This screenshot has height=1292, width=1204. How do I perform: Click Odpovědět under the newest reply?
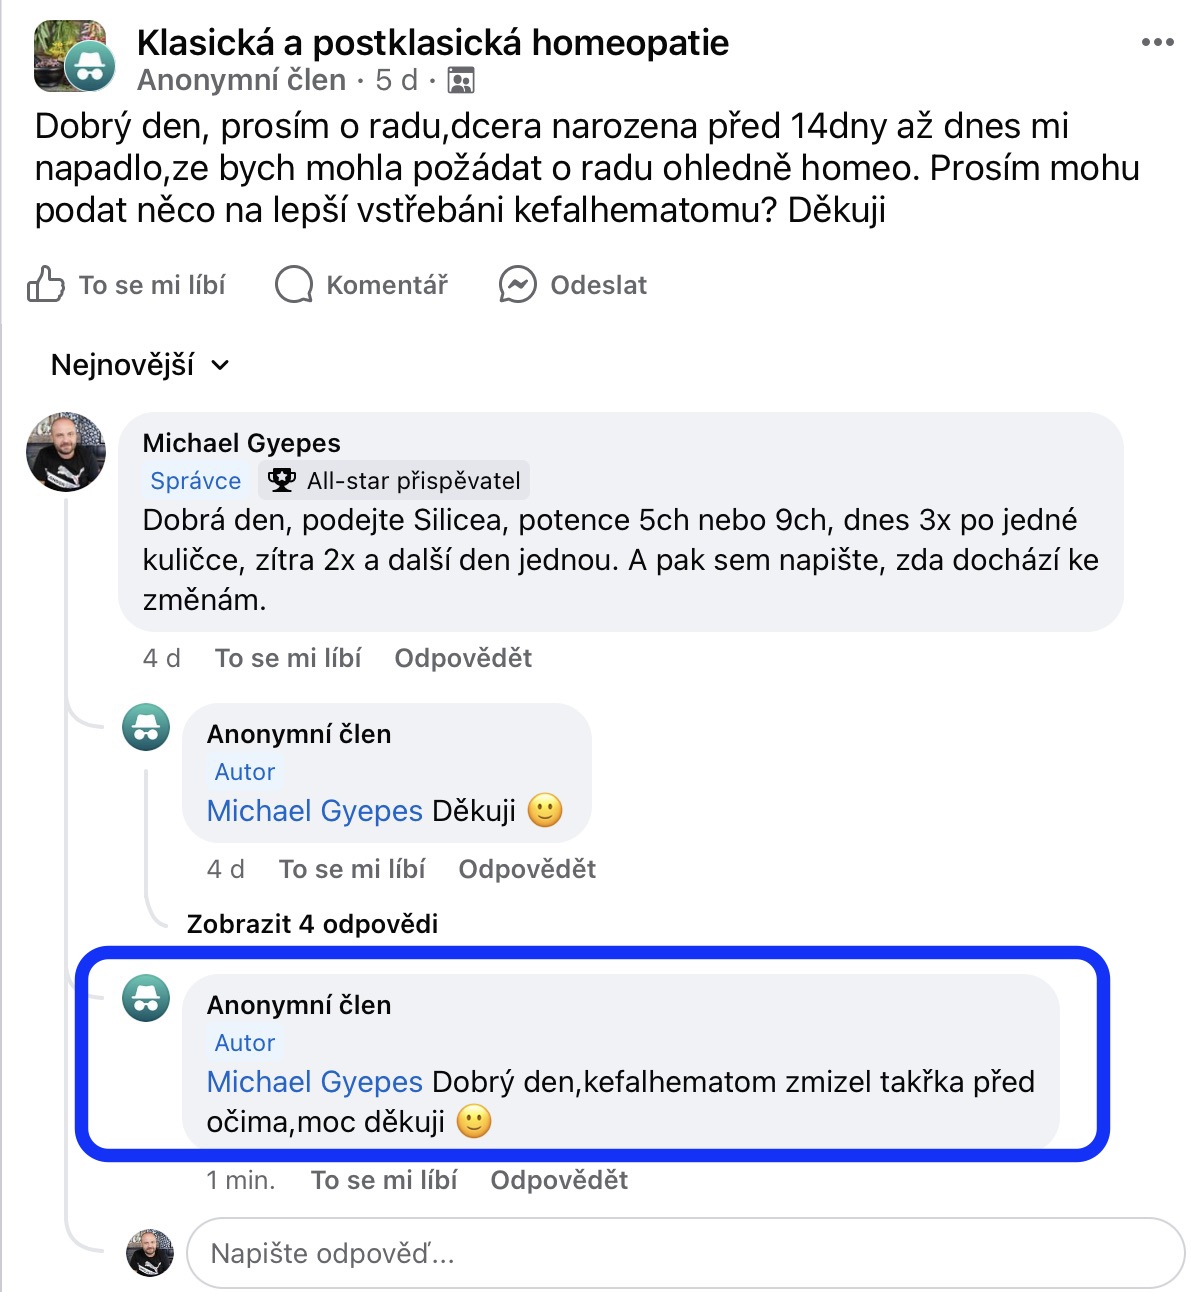(x=559, y=1180)
